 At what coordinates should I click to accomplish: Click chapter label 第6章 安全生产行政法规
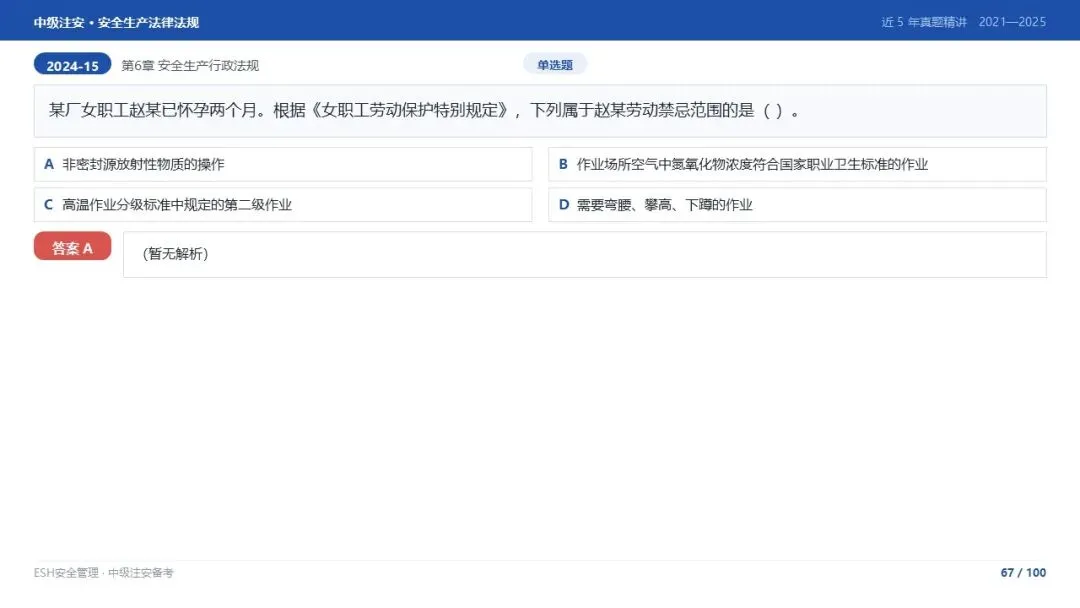190,65
